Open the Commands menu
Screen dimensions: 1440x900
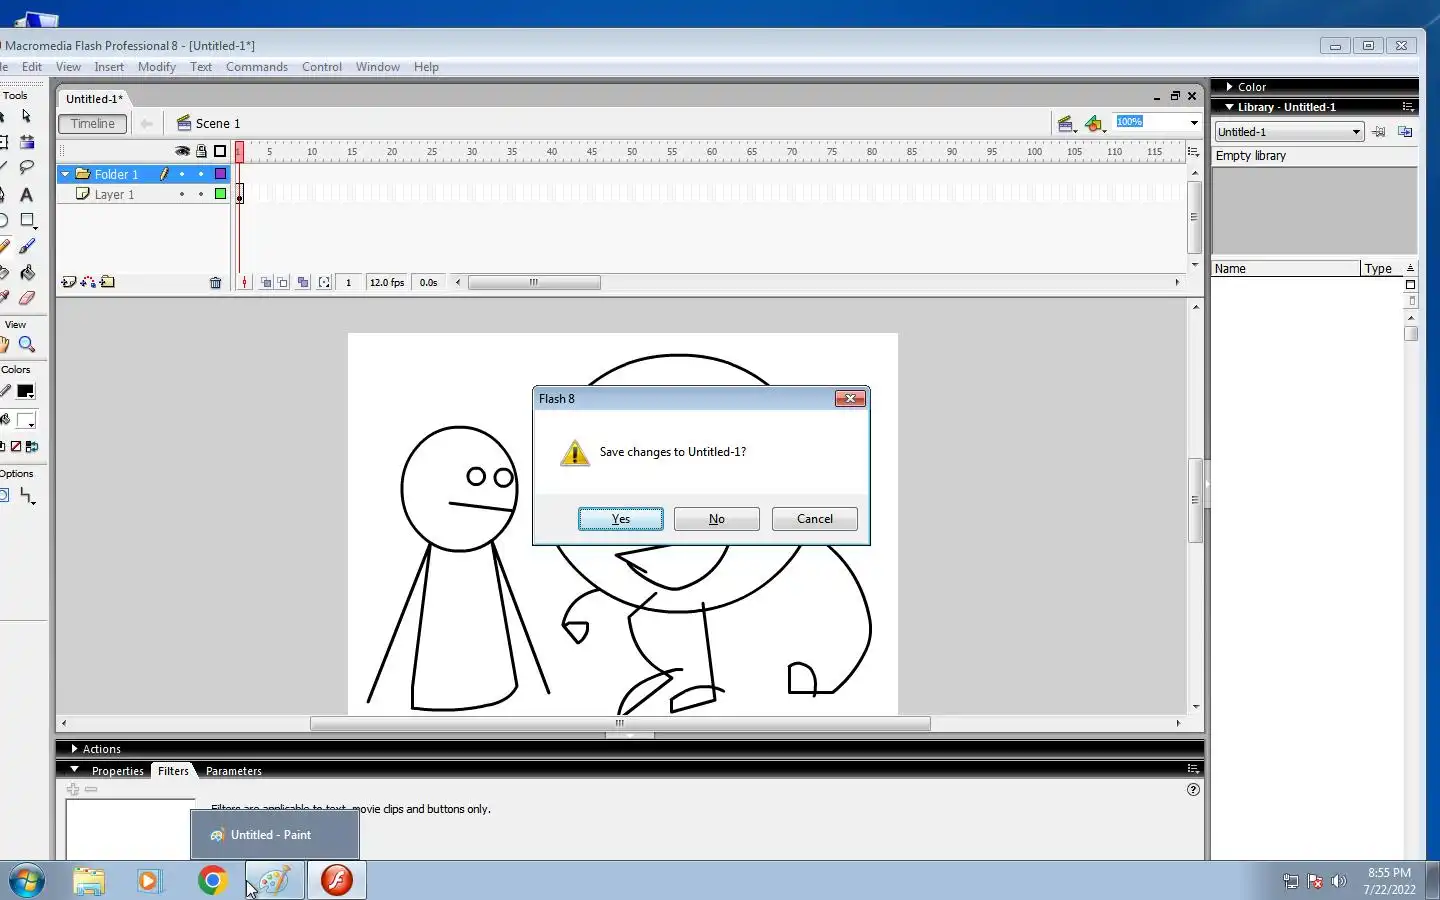pos(257,67)
